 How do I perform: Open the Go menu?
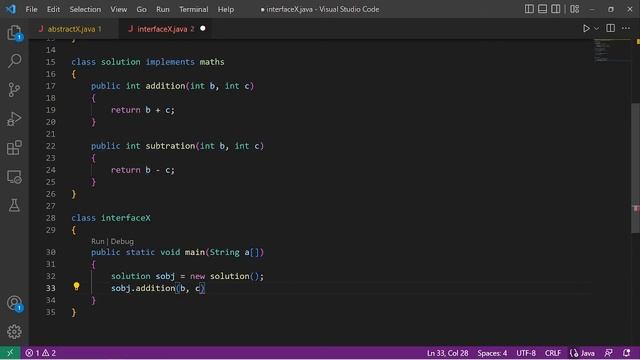141,9
